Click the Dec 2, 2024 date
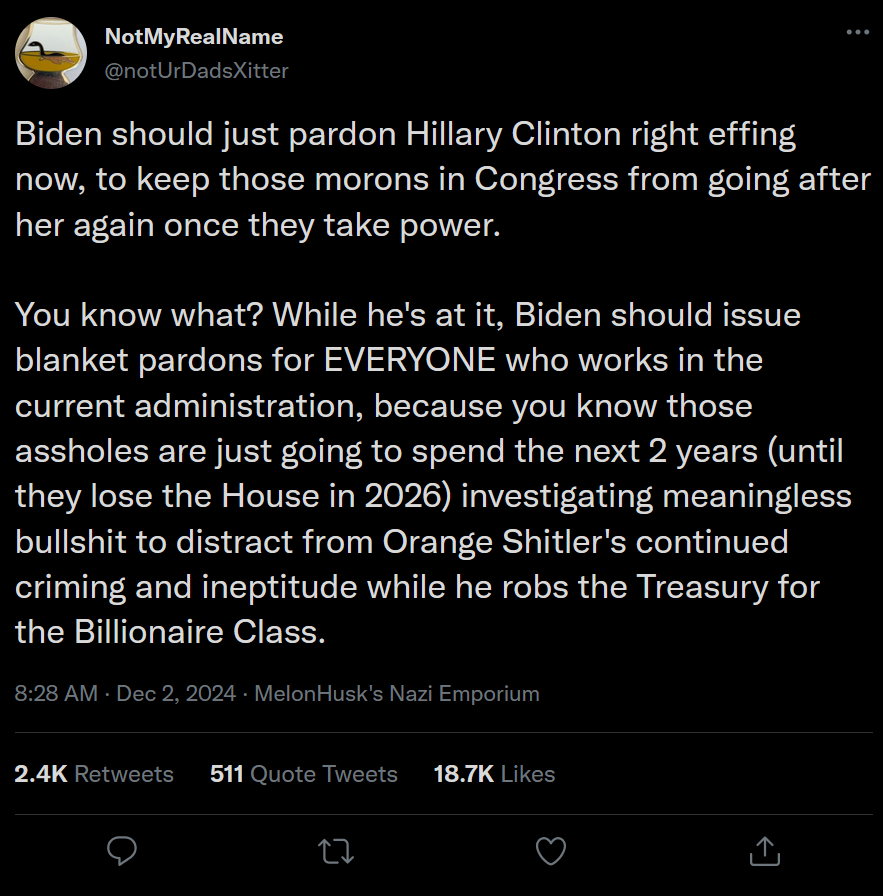 coord(176,693)
